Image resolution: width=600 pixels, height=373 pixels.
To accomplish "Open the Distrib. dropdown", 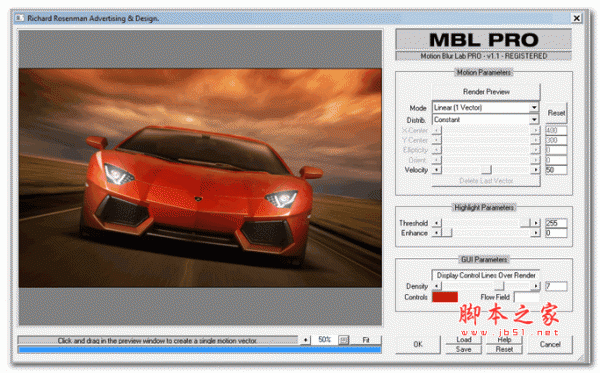I will click(534, 120).
